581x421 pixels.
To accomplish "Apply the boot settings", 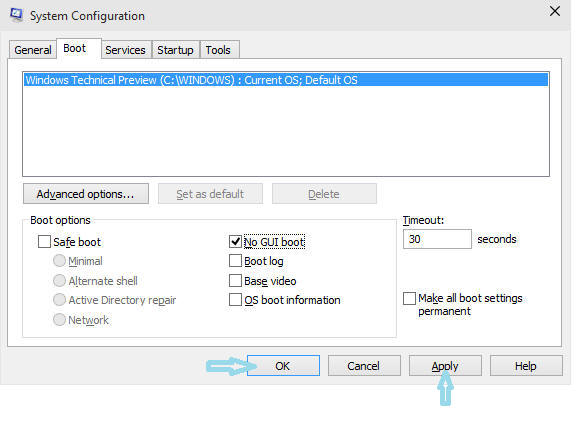I will pyautogui.click(x=445, y=366).
